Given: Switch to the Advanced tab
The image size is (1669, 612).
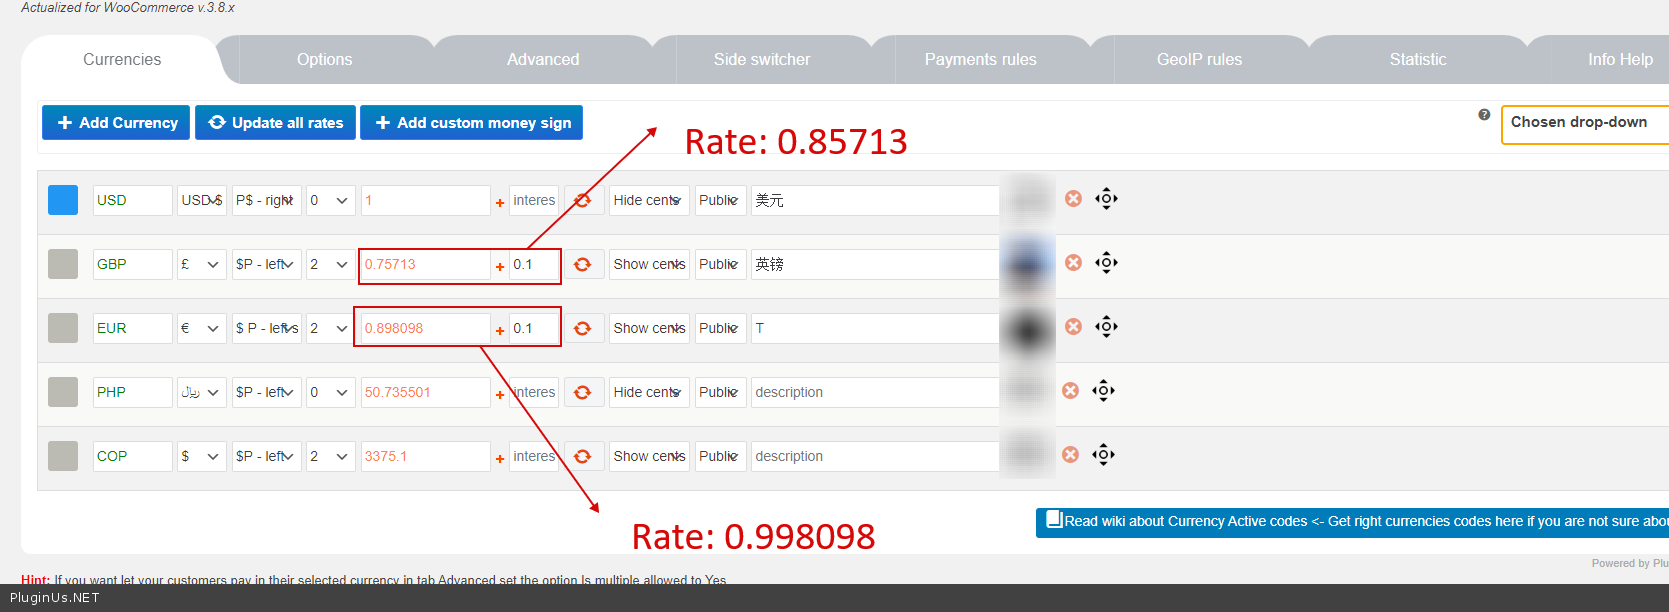Looking at the screenshot, I should [543, 60].
